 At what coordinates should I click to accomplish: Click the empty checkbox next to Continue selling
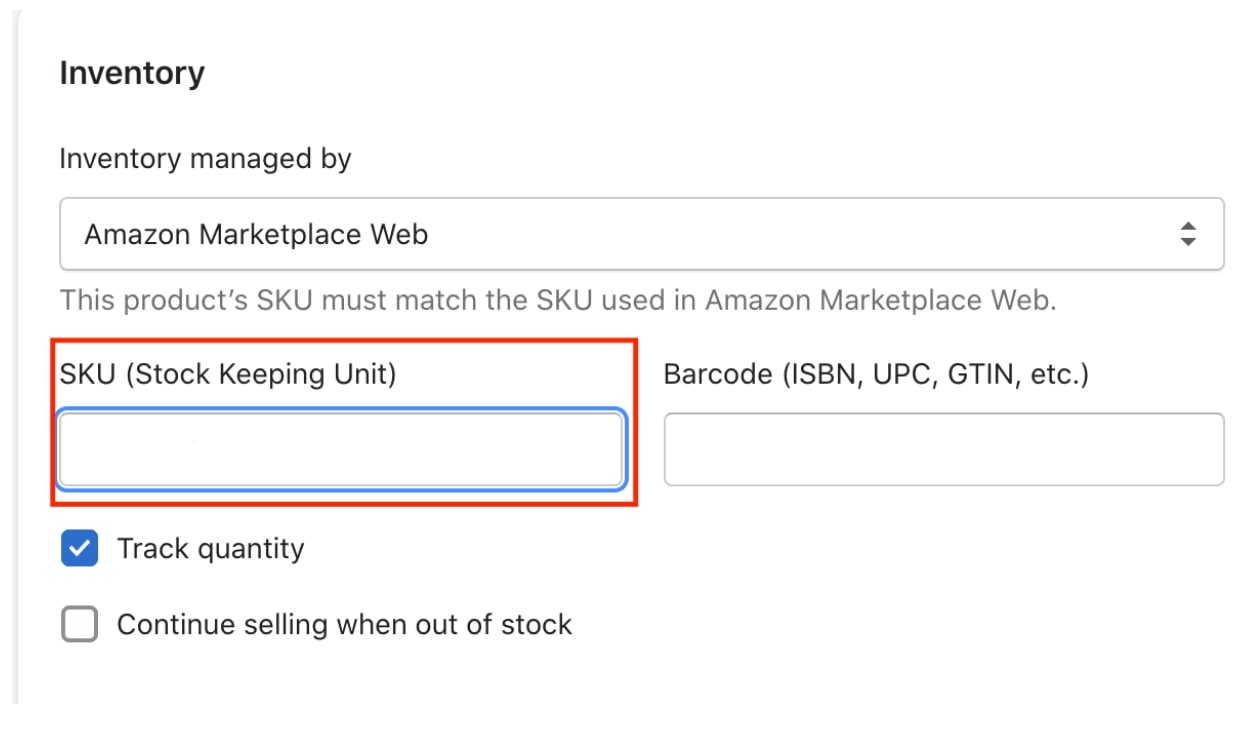77,624
